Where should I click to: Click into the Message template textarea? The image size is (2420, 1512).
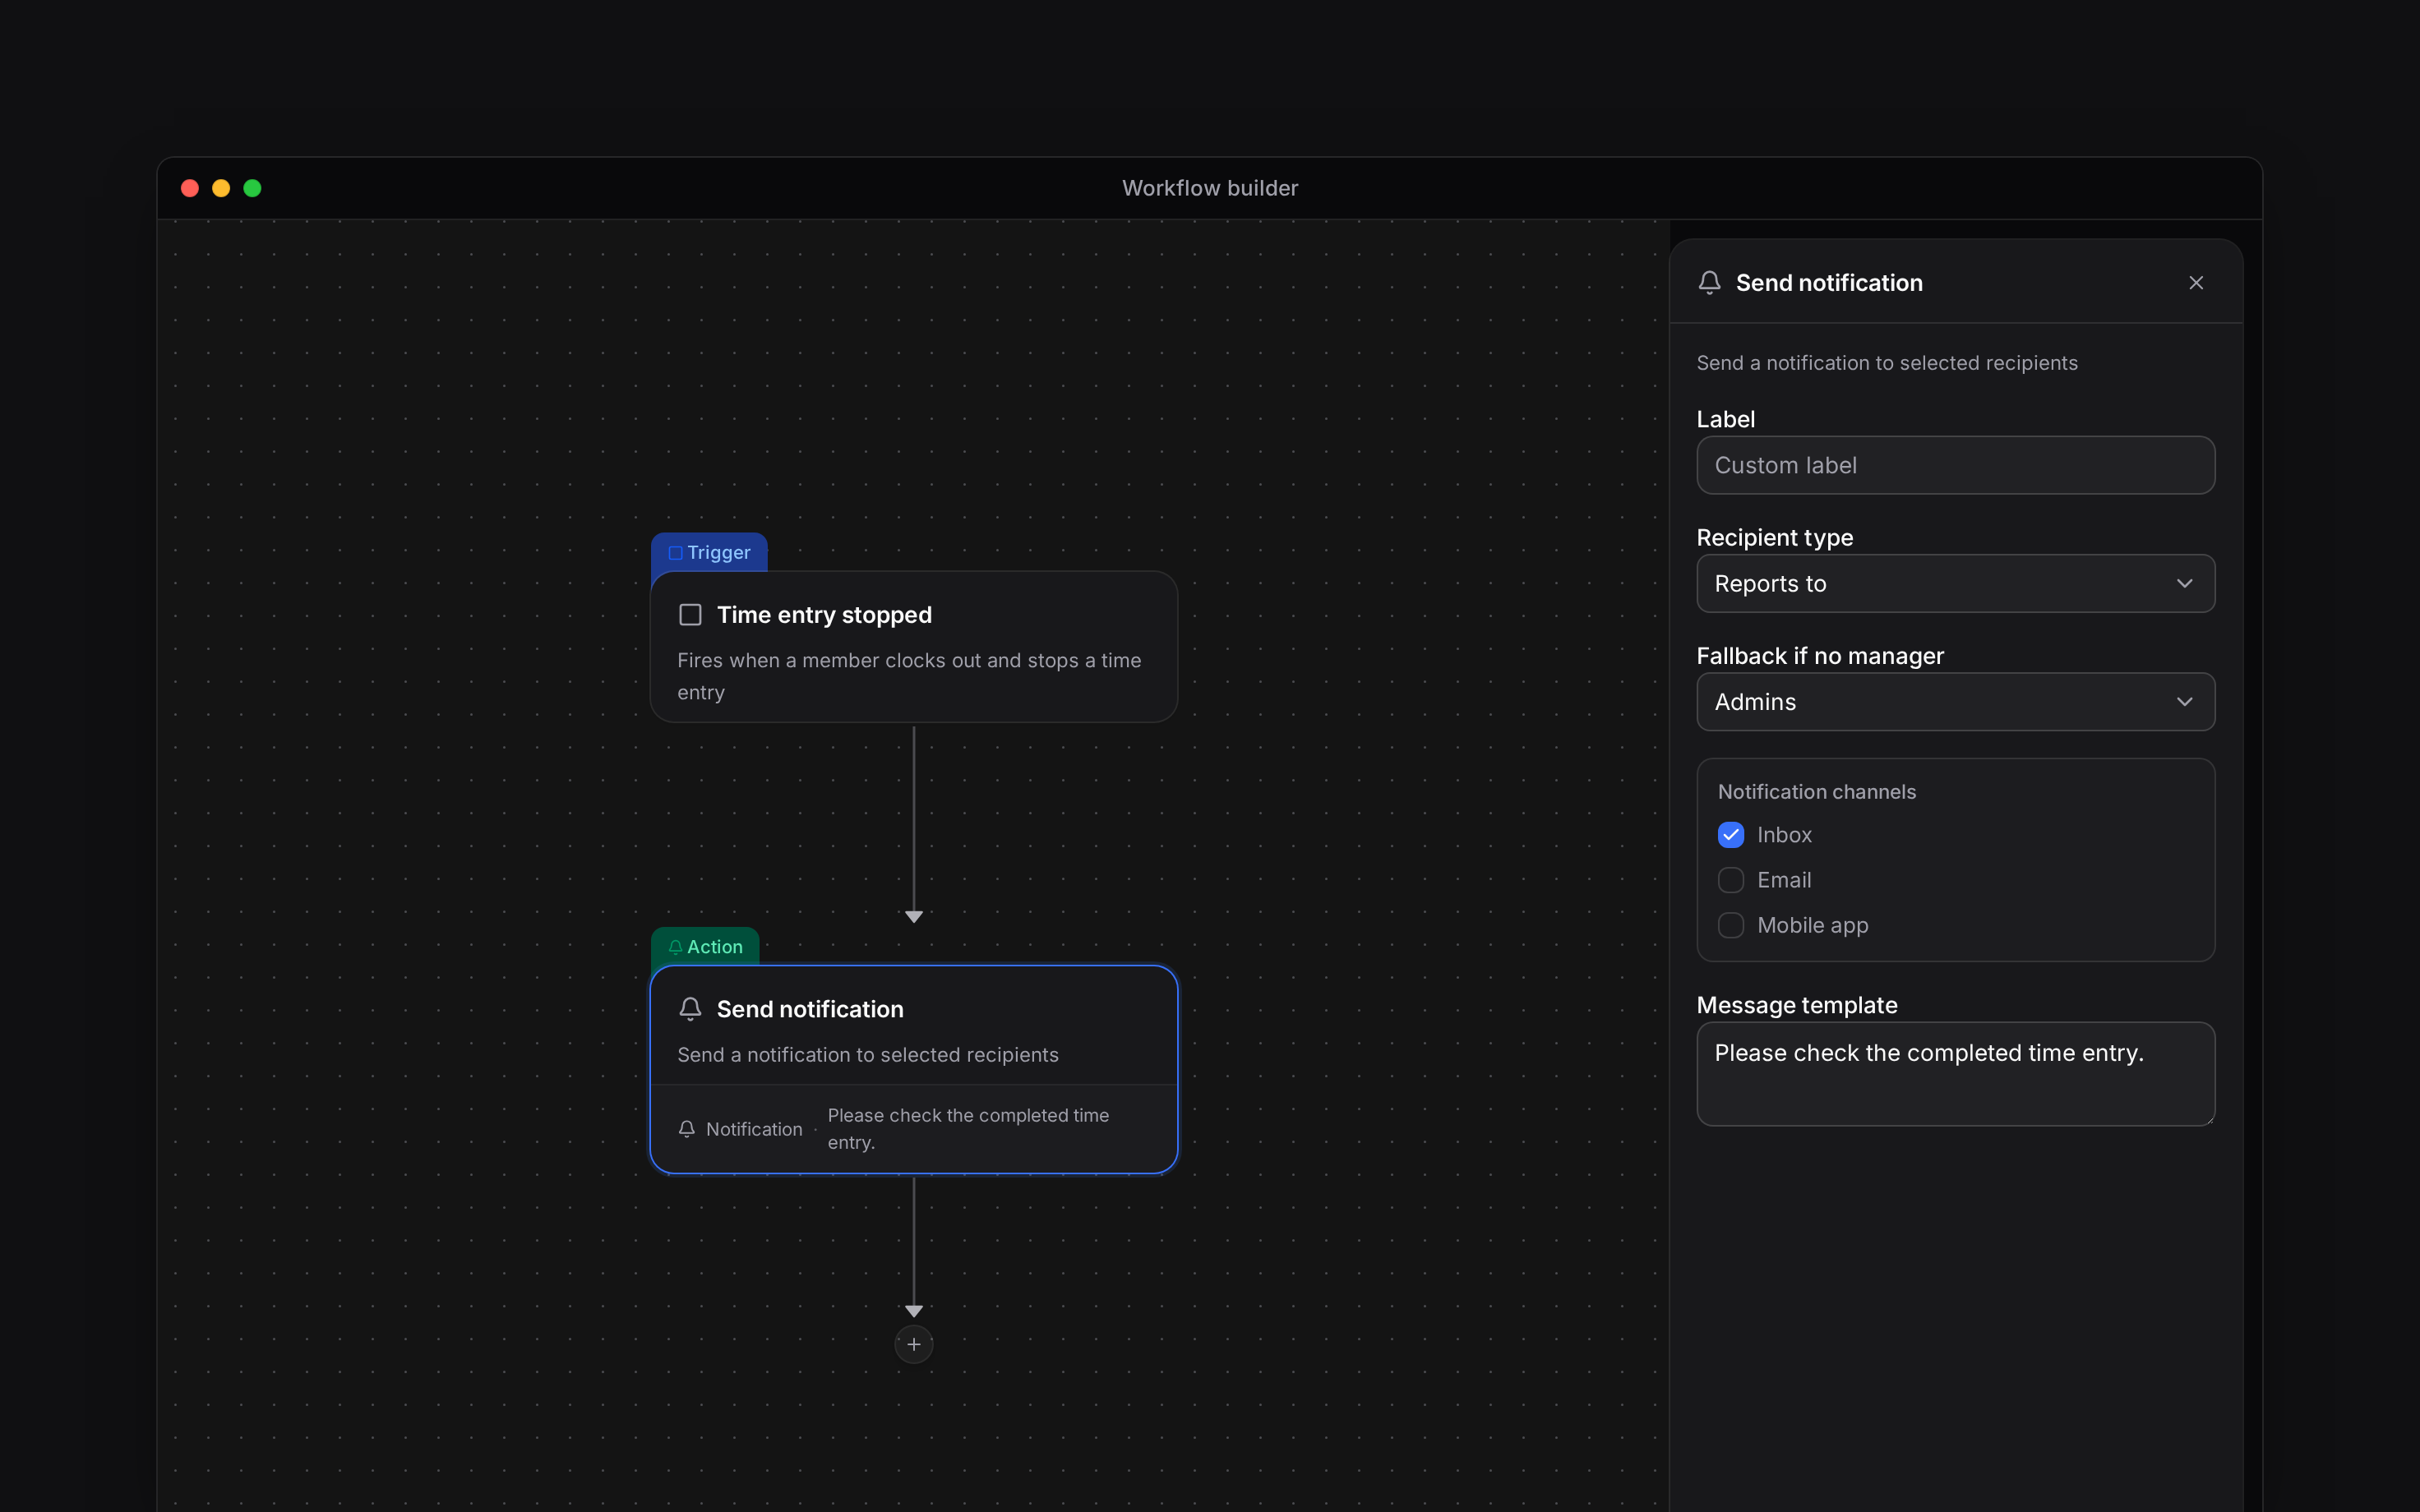[x=1955, y=1074]
